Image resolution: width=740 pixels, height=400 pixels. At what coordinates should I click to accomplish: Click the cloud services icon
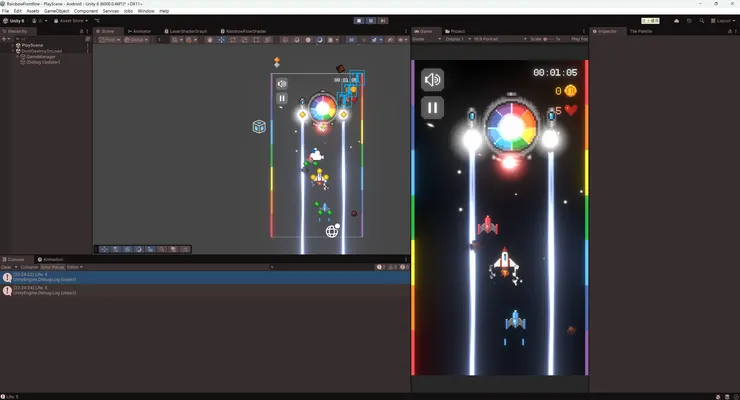click(x=676, y=21)
